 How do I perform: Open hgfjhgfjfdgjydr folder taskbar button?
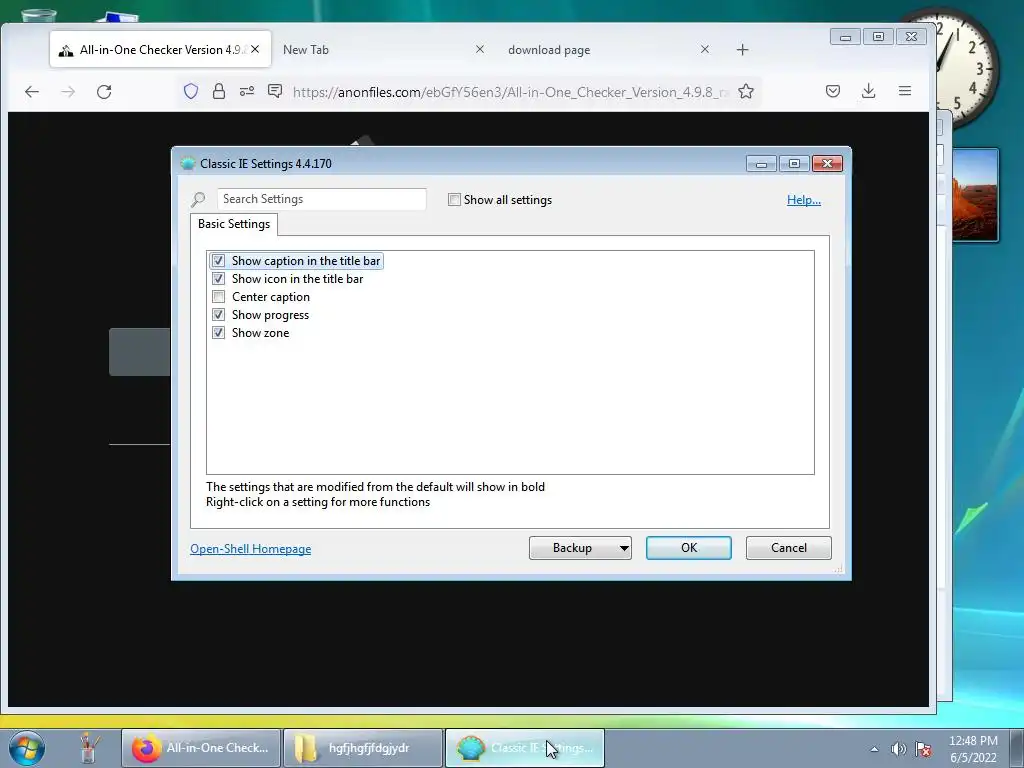[363, 748]
